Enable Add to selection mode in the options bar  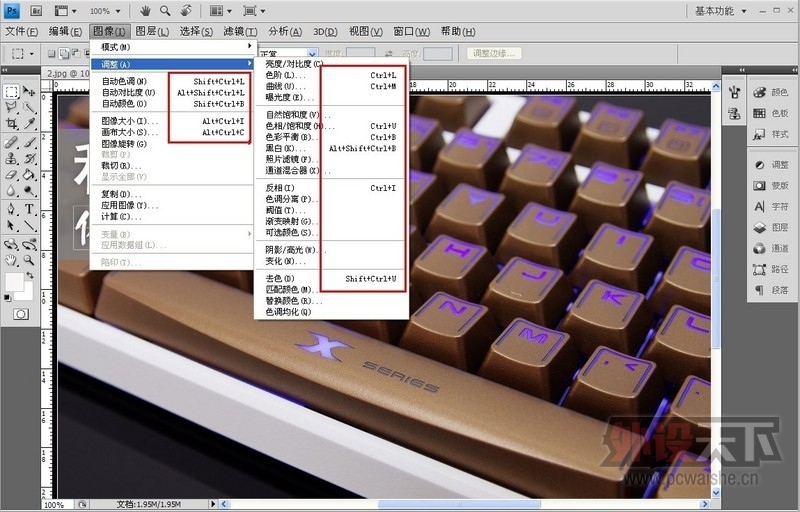64,53
